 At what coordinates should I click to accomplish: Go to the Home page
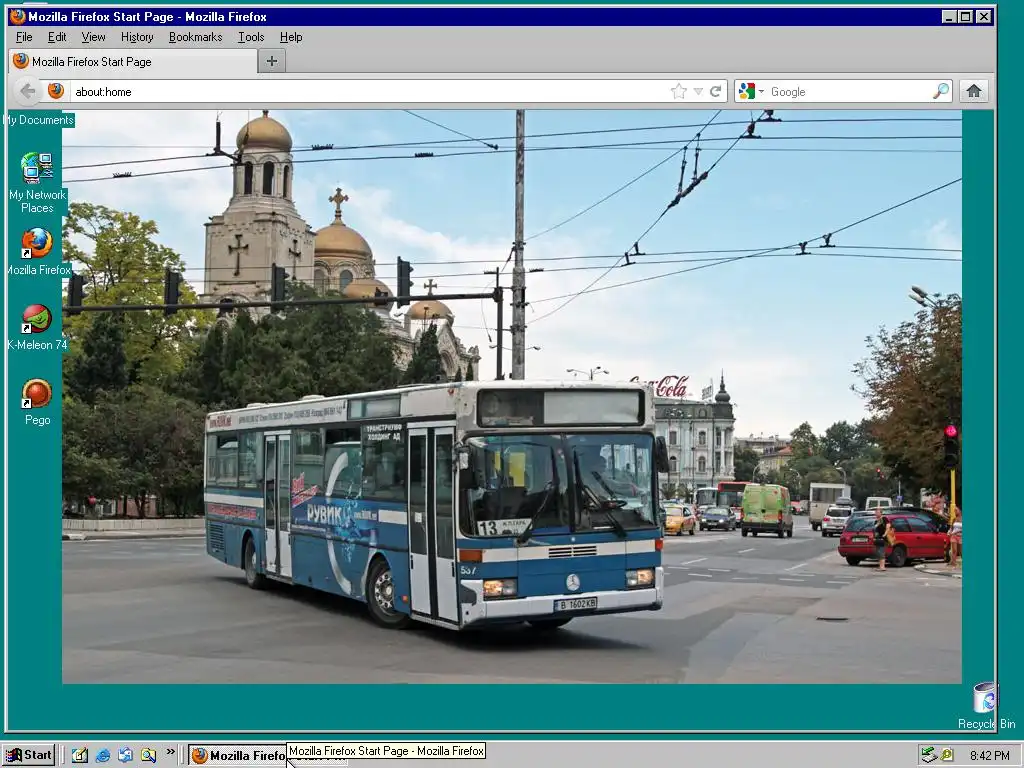(x=974, y=91)
